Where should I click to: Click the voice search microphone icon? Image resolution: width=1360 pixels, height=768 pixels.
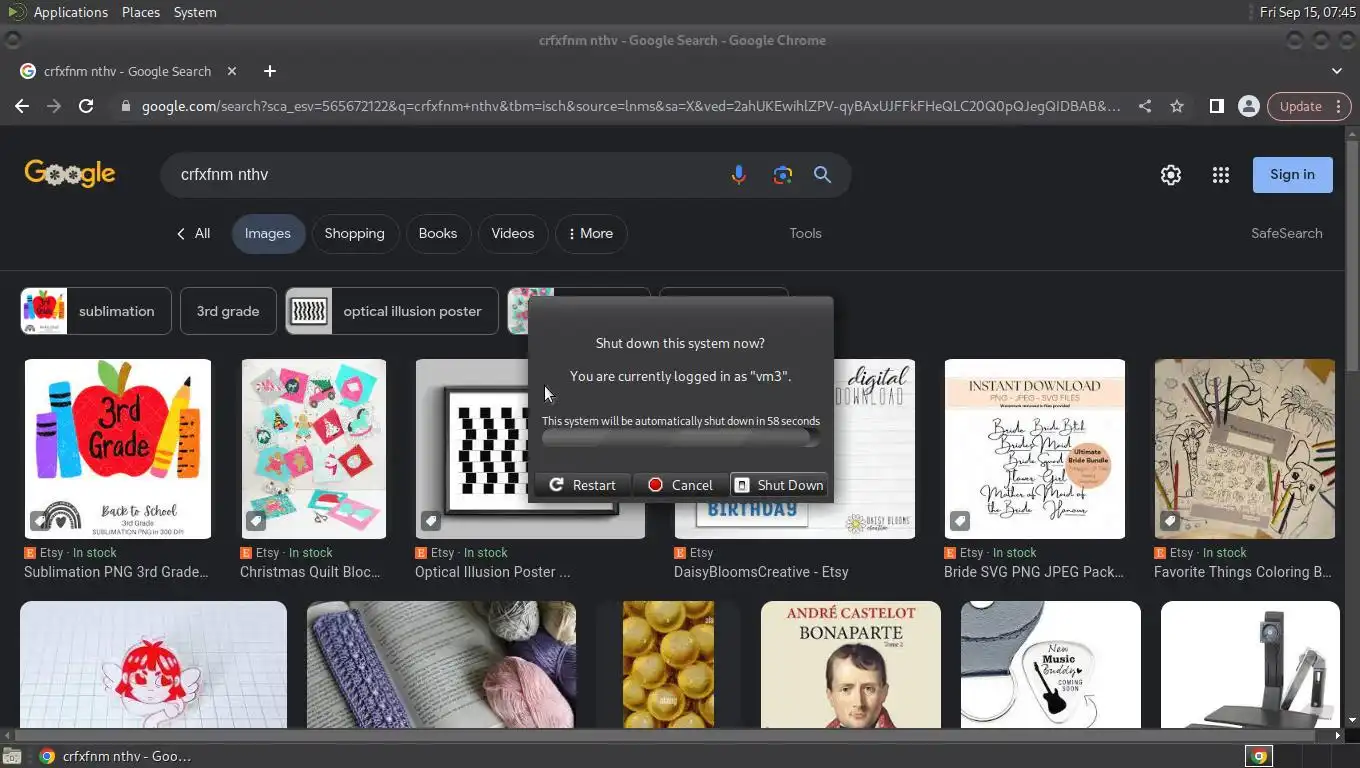click(738, 175)
